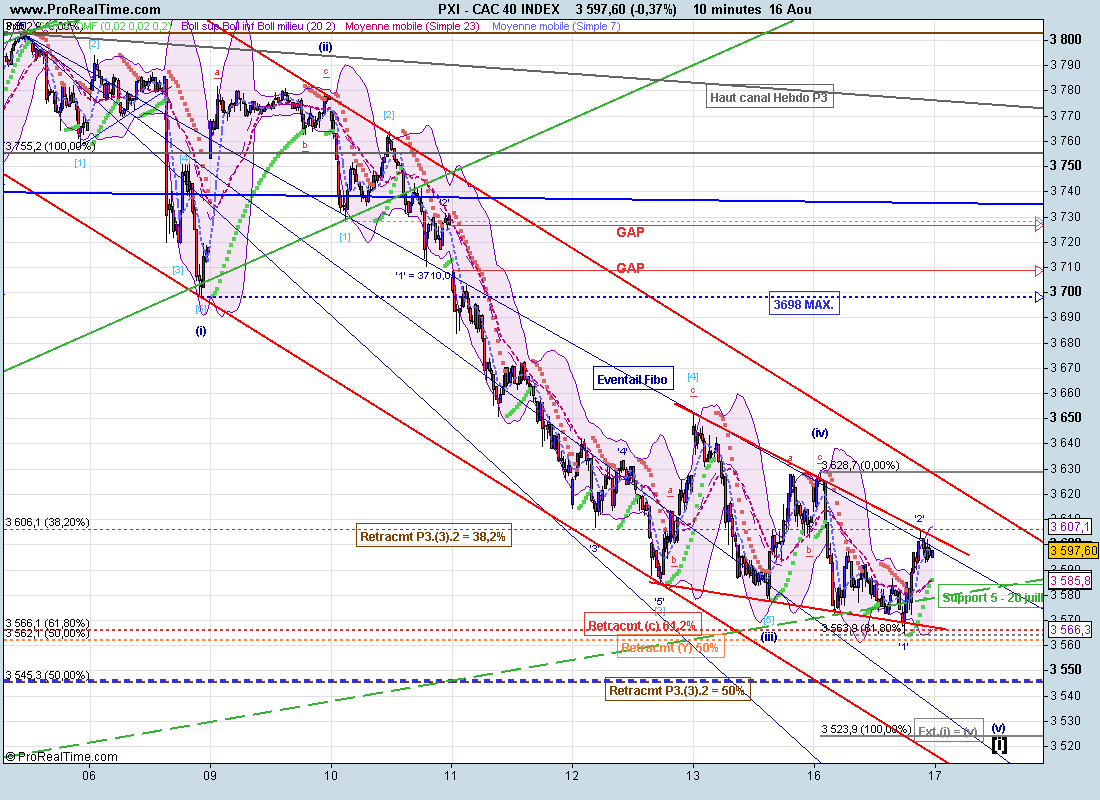The height and width of the screenshot is (800, 1100).
Task: Open the © ProRealTime.com watermark link
Action: pyautogui.click(x=62, y=757)
